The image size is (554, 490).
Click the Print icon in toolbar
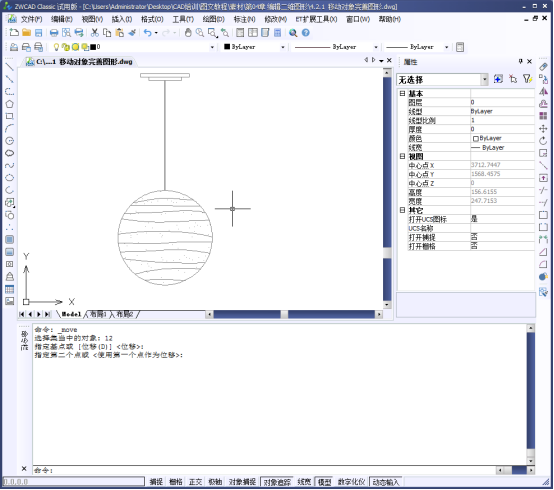click(x=54, y=33)
